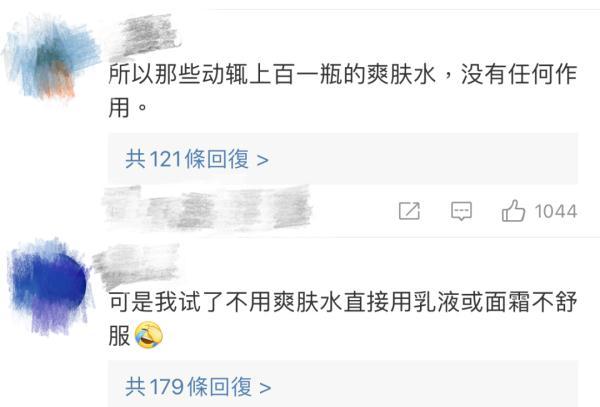Tap the blurred timestamp below the first comment
Viewport: 600px width, 407px height.
207,209
